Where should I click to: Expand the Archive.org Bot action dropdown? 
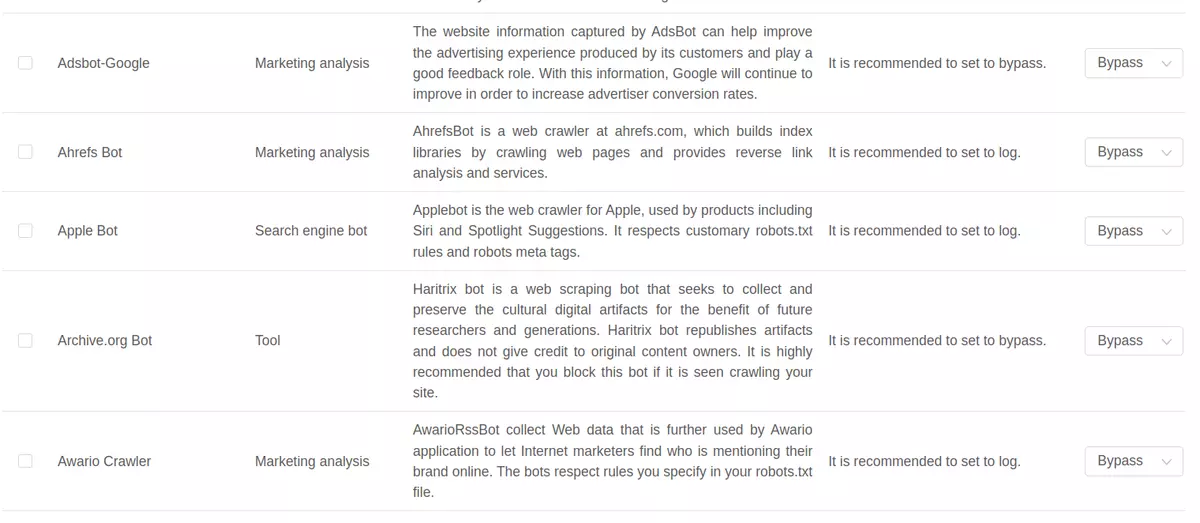pos(1133,341)
